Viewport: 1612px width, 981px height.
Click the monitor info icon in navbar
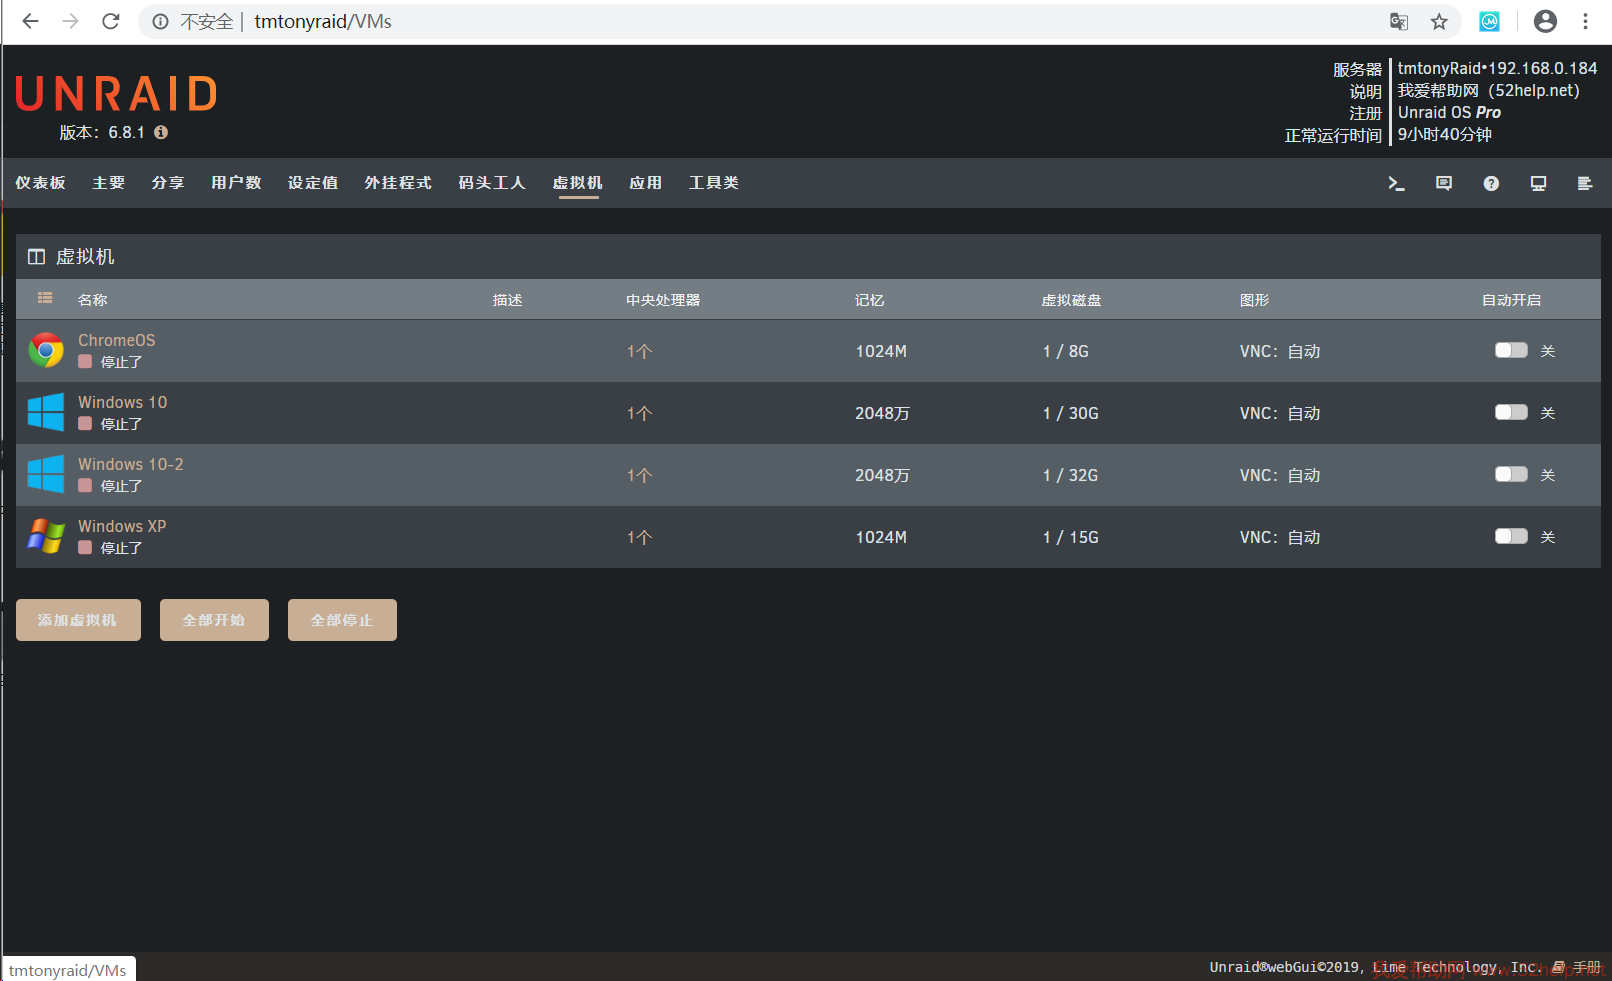coord(1538,183)
